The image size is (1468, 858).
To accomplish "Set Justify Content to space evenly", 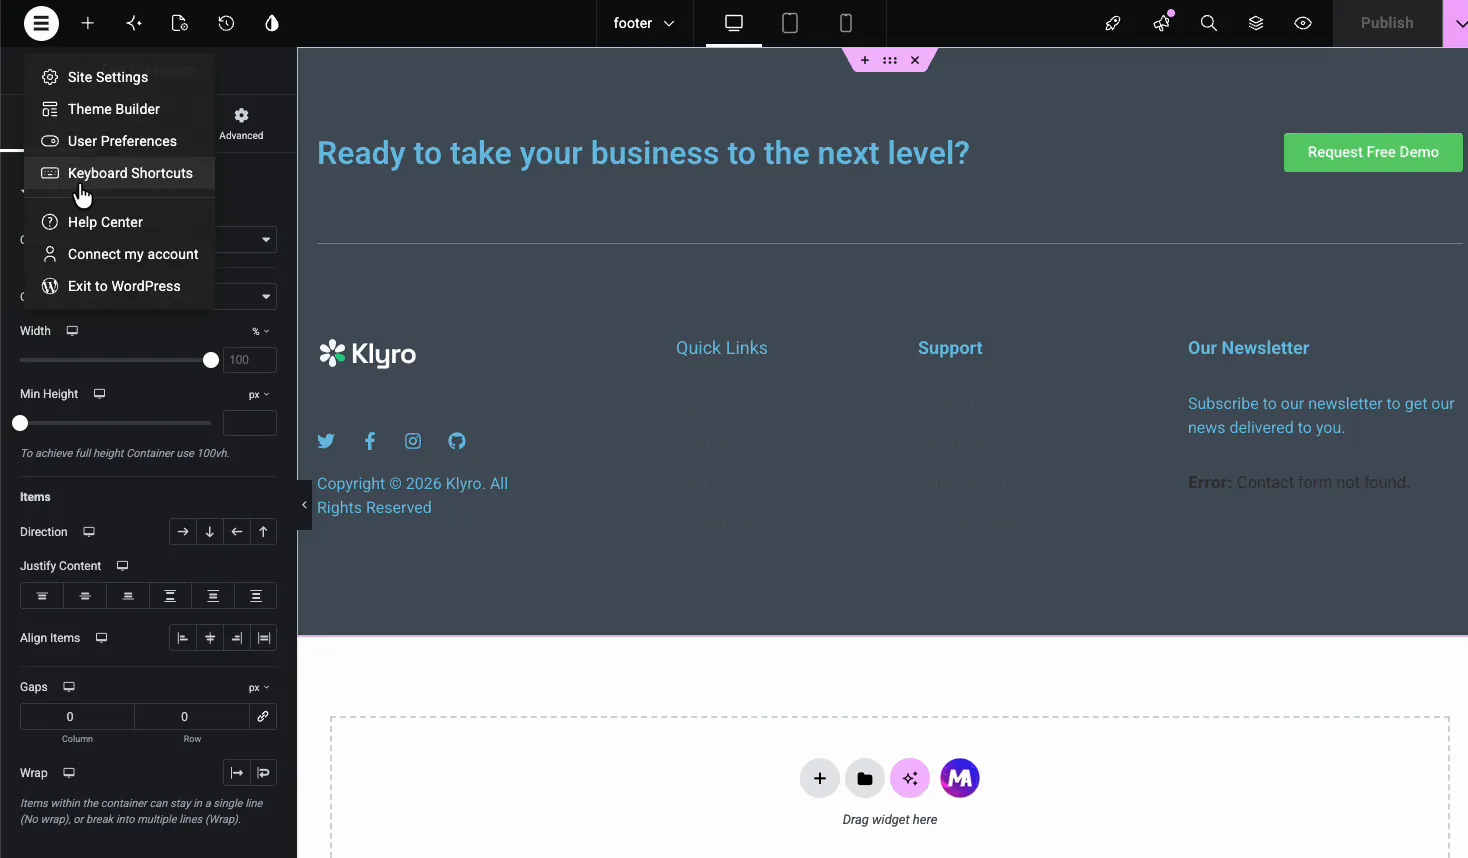I will point(256,596).
